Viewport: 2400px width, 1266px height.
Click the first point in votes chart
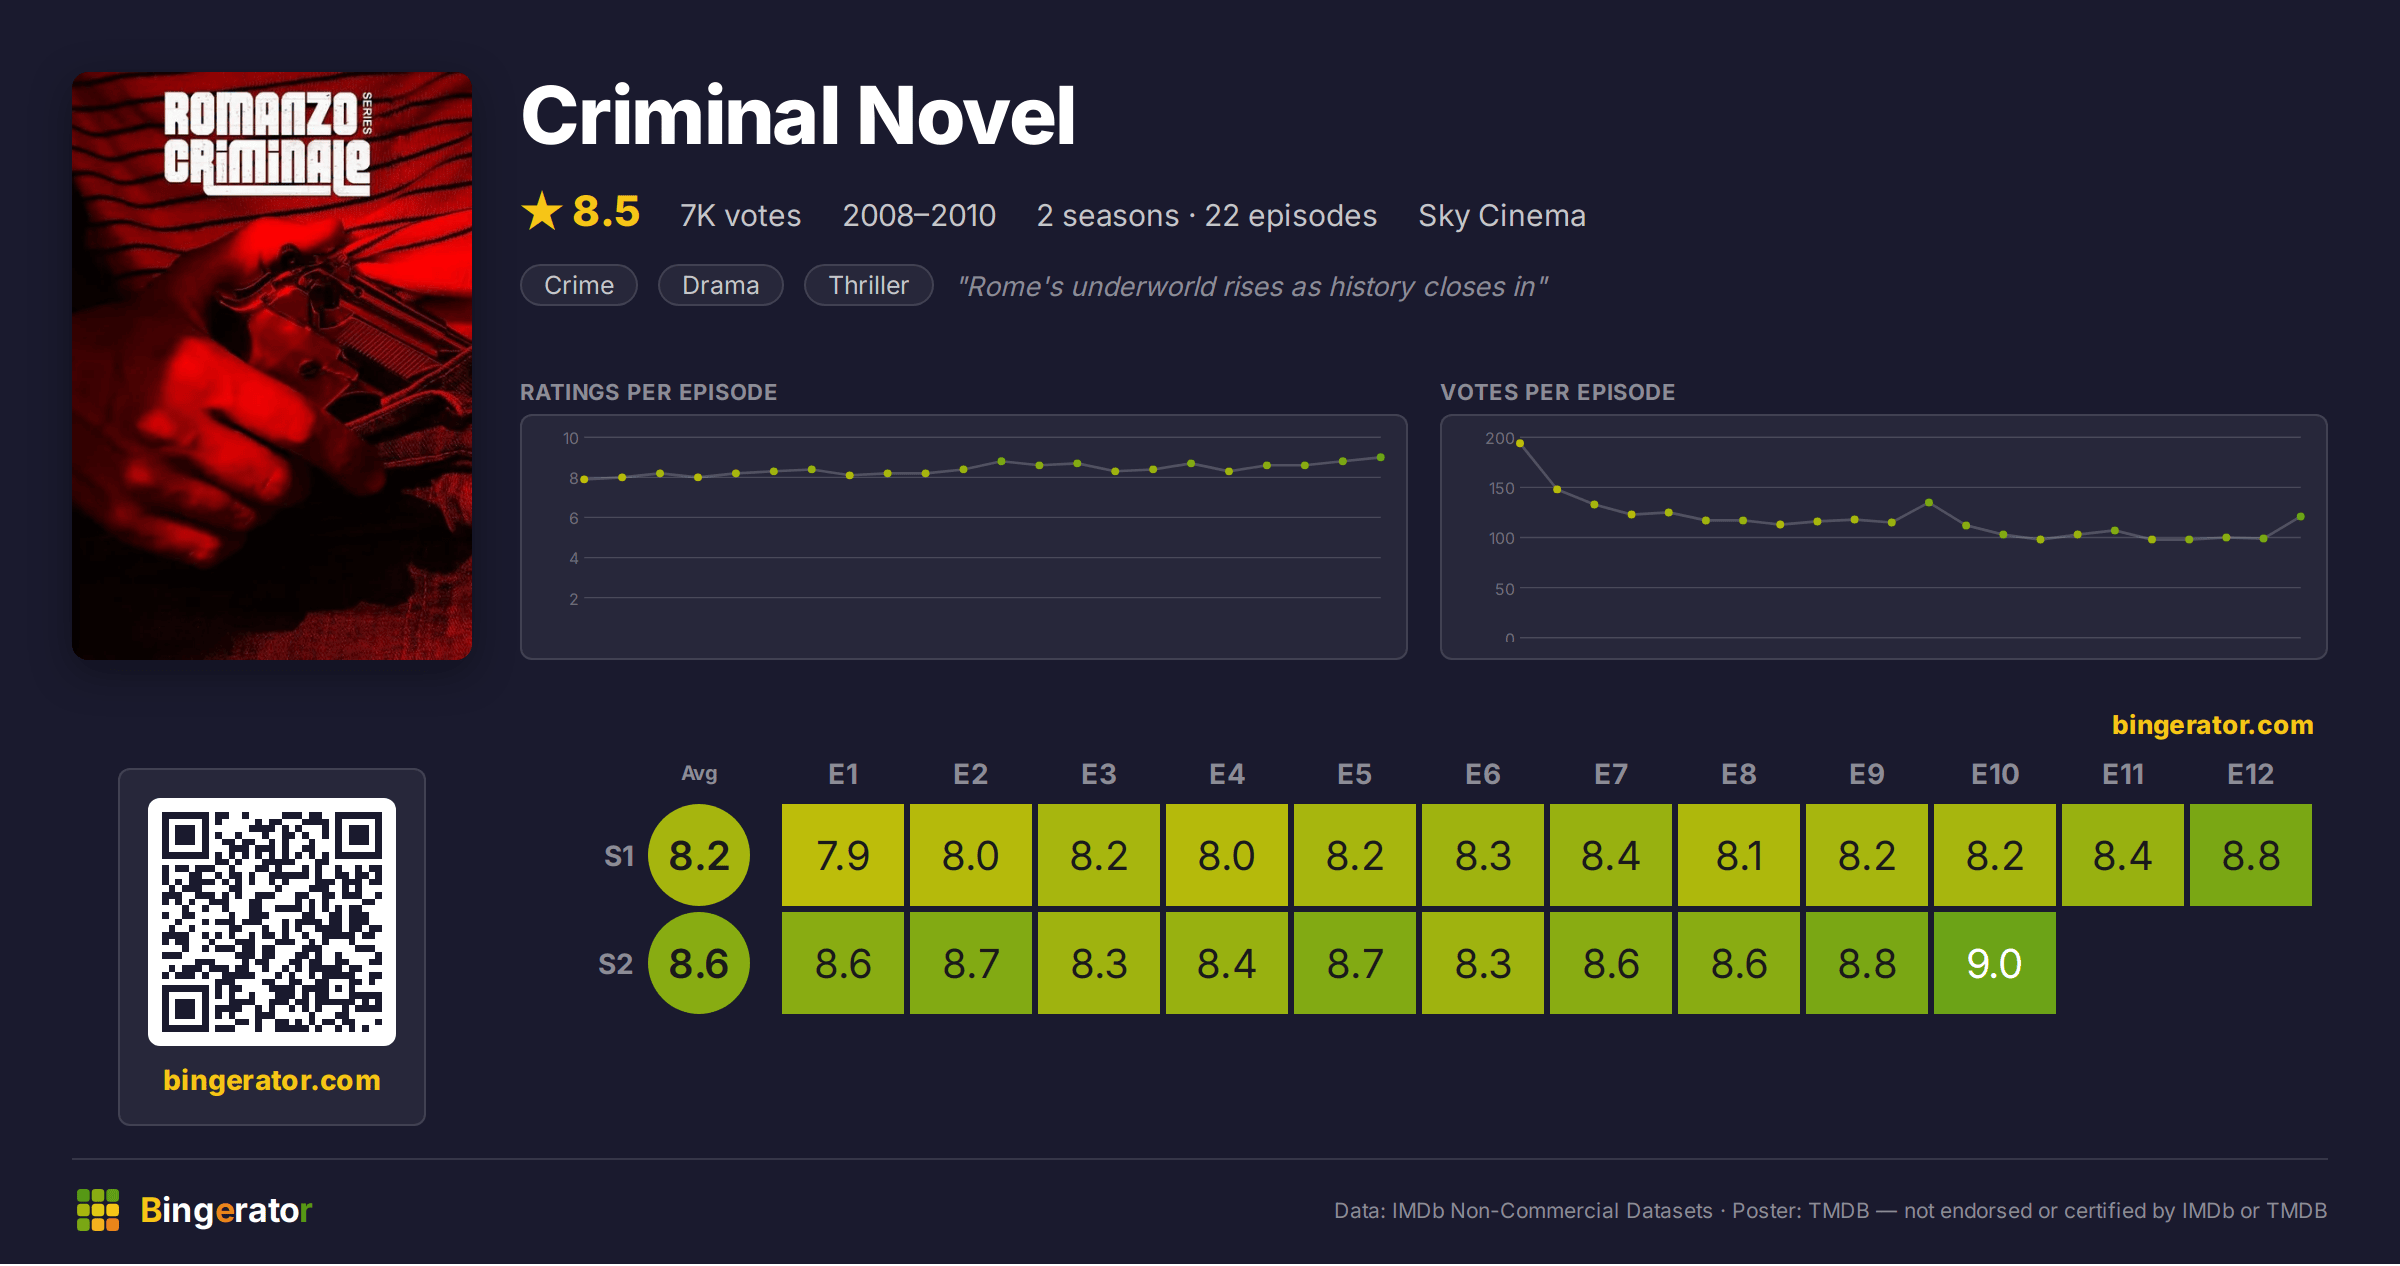pyautogui.click(x=1520, y=443)
